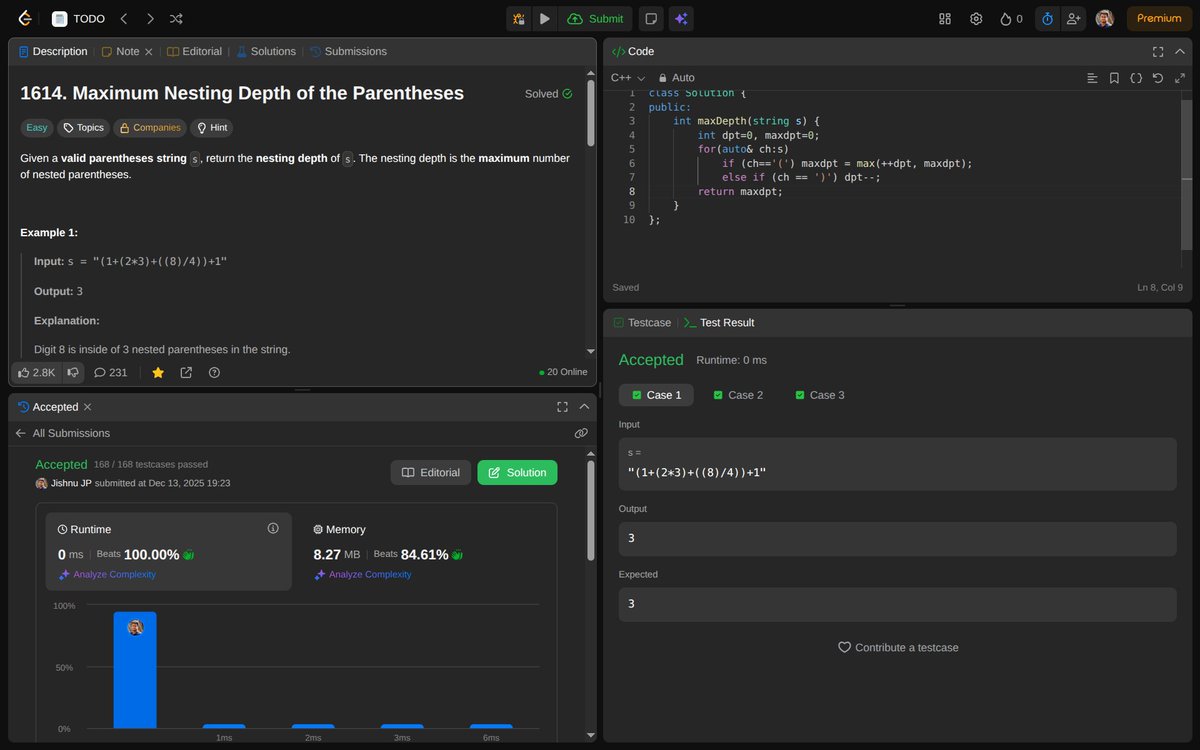
Task: Open Editorial button in submission
Action: 431,472
